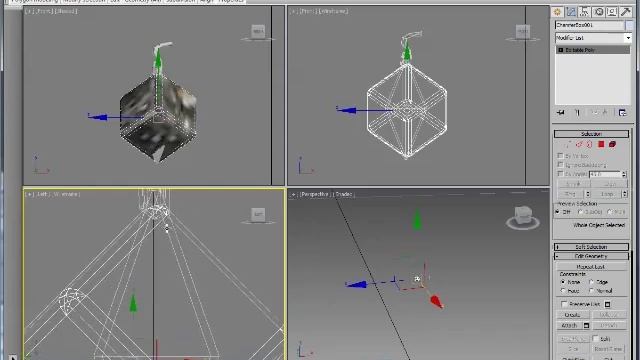The height and width of the screenshot is (360, 640).
Task: Toggle Show End Result icon
Action: click(578, 113)
